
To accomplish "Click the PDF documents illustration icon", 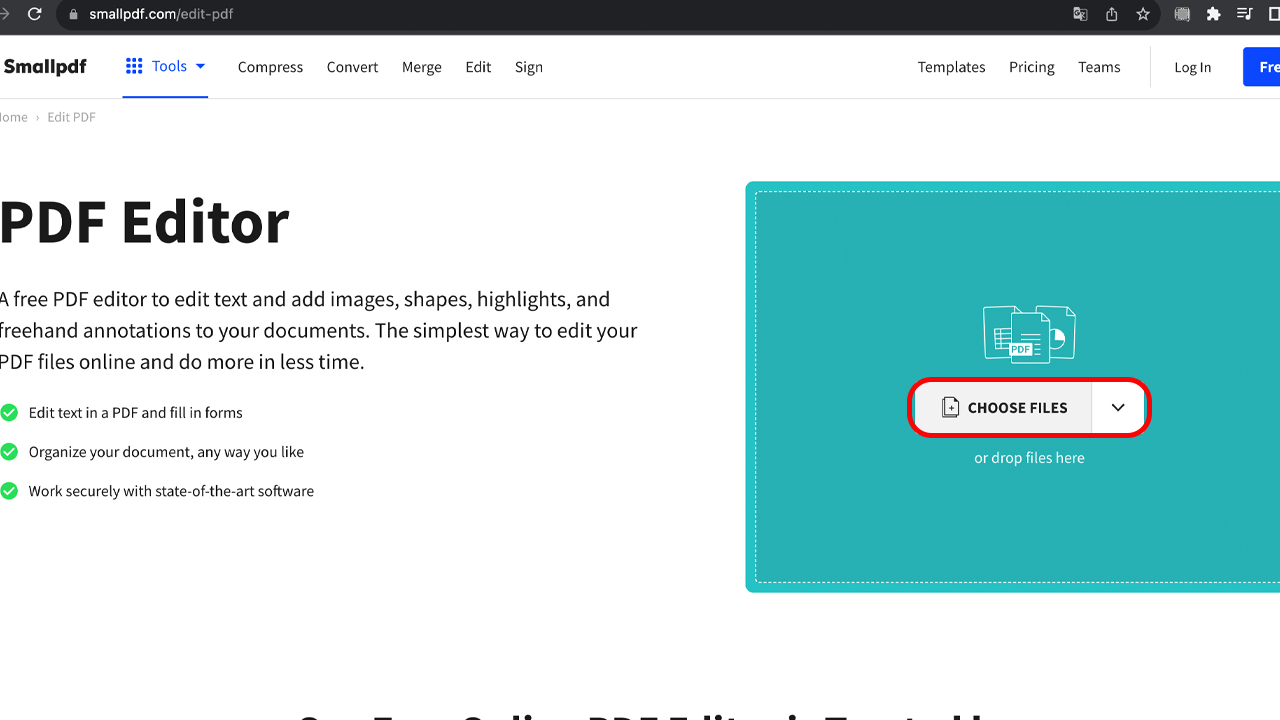I will point(1030,334).
